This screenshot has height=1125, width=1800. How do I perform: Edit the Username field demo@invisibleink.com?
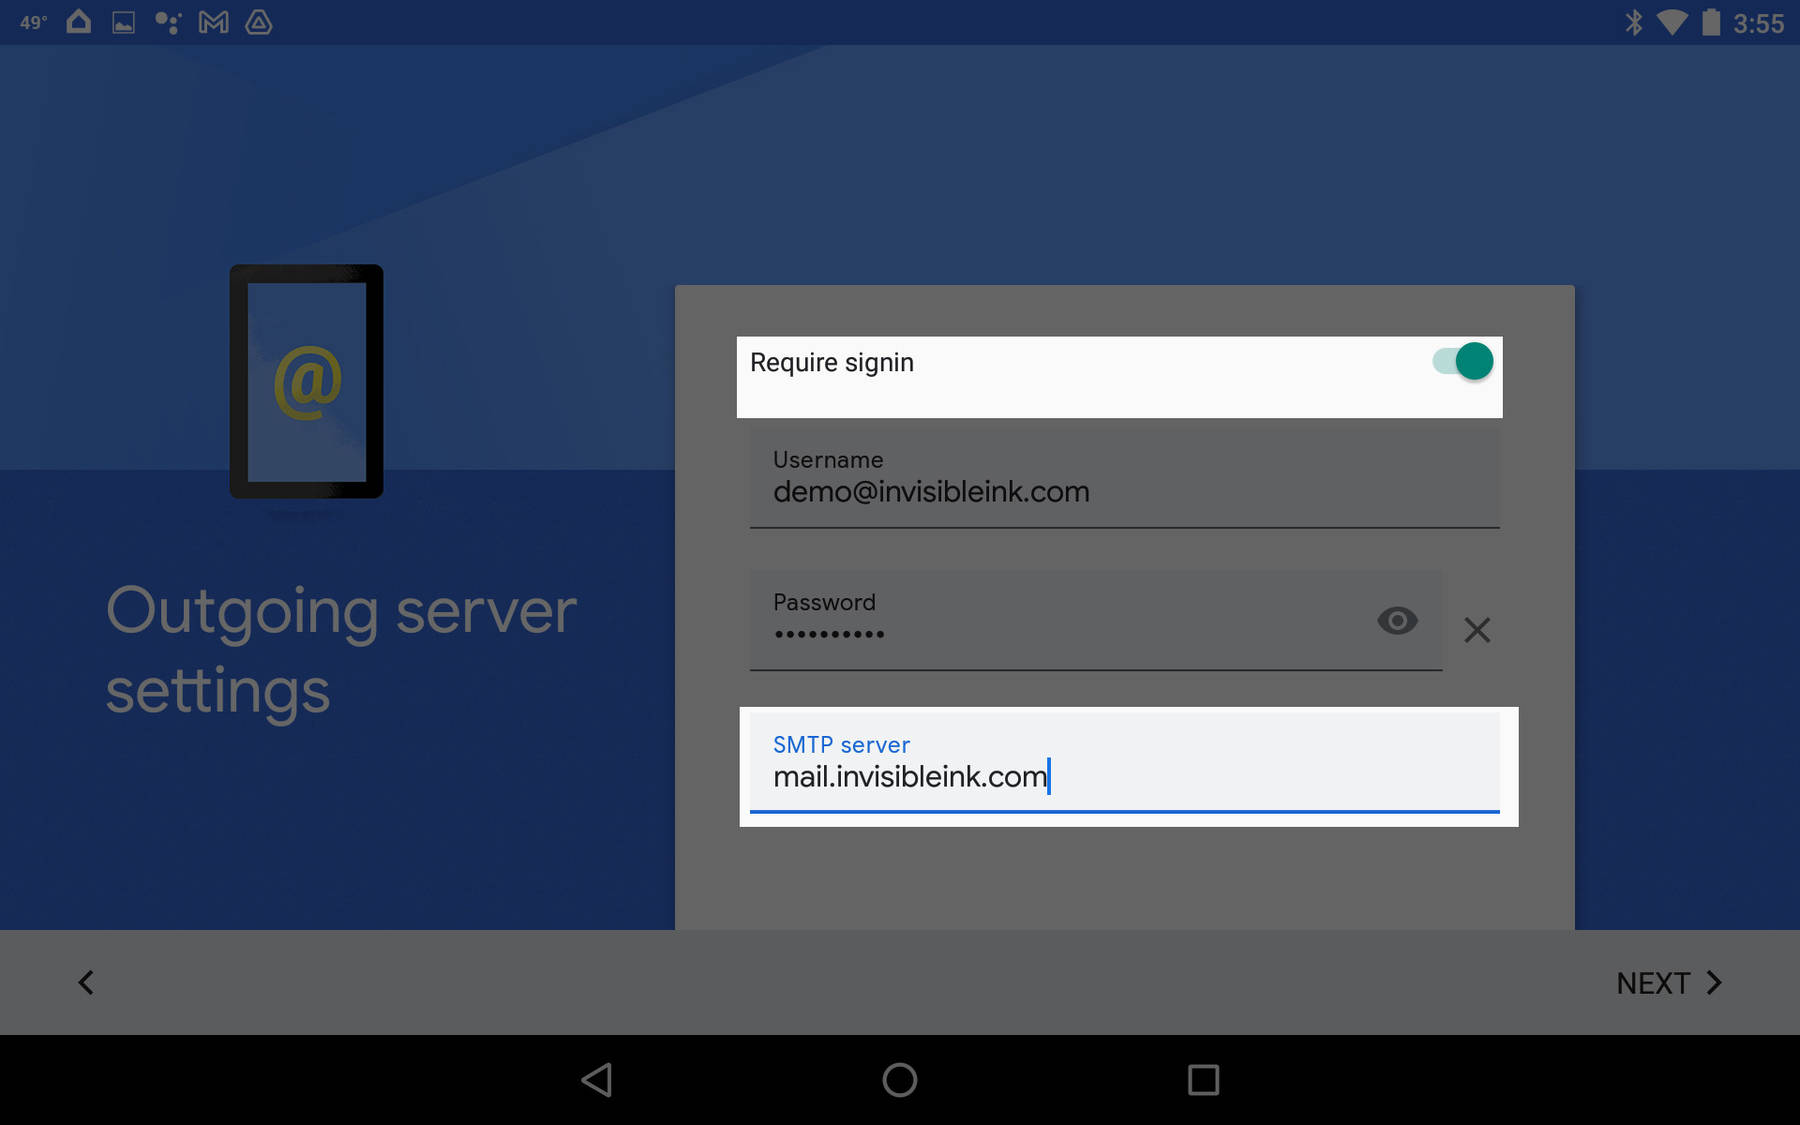click(x=1124, y=478)
